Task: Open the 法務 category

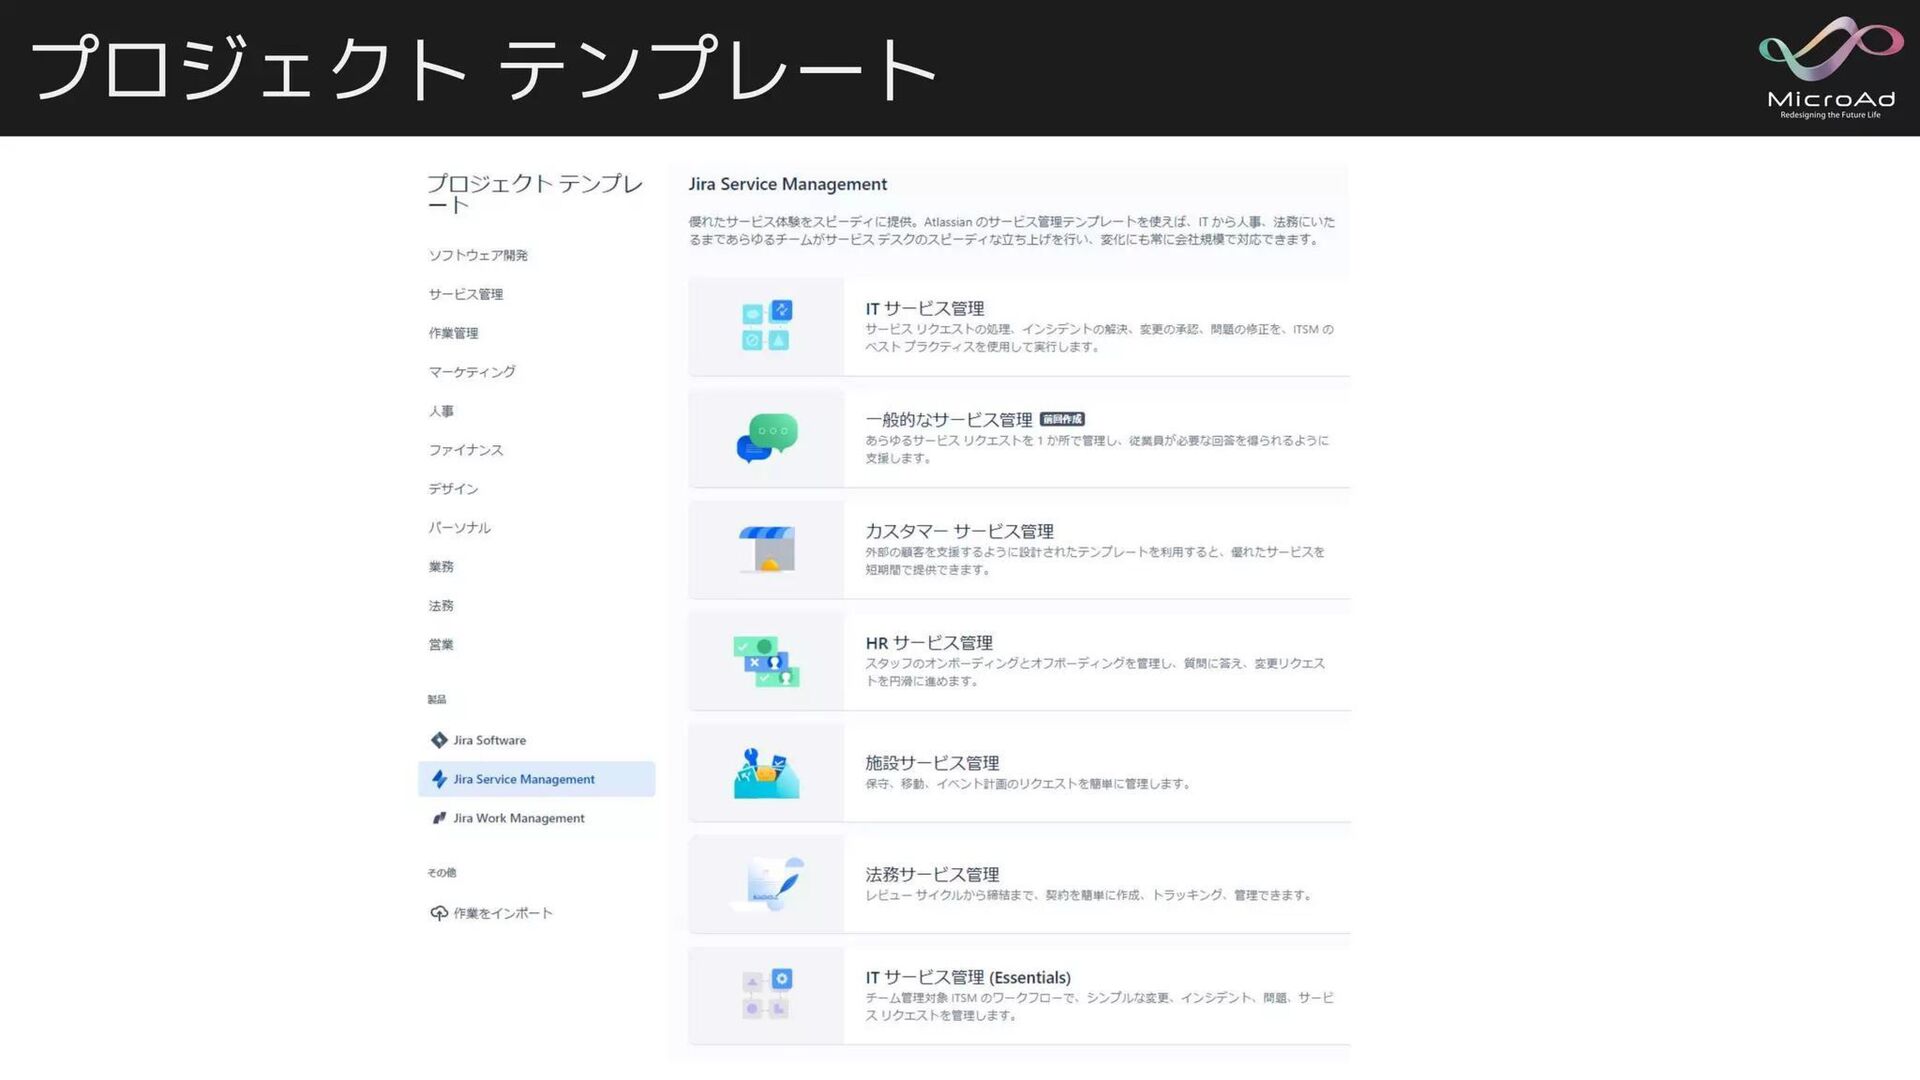Action: pos(441,606)
